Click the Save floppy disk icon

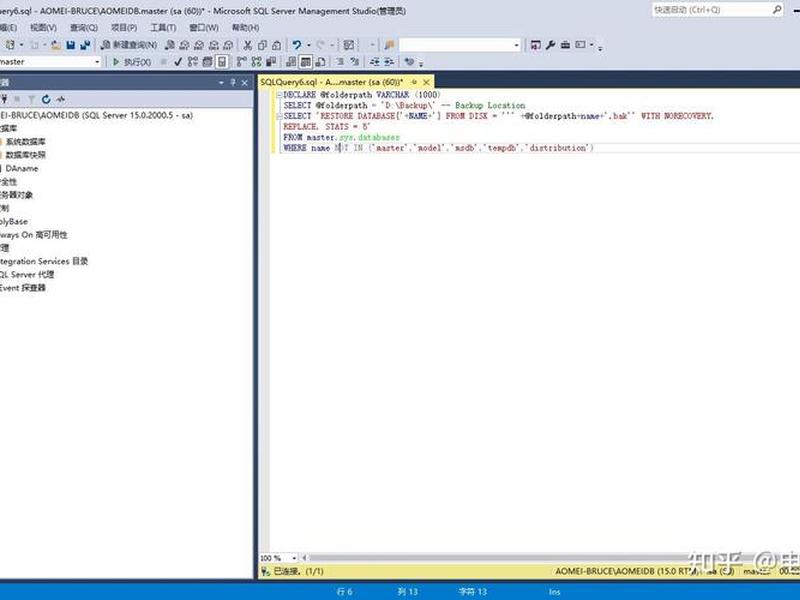[x=70, y=45]
